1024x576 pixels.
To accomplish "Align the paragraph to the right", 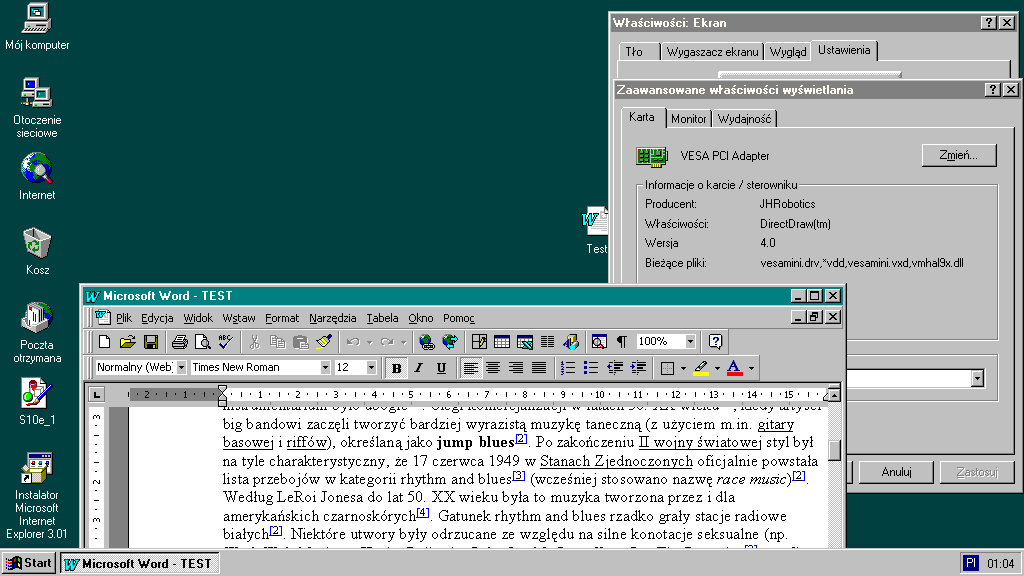I will pyautogui.click(x=516, y=368).
